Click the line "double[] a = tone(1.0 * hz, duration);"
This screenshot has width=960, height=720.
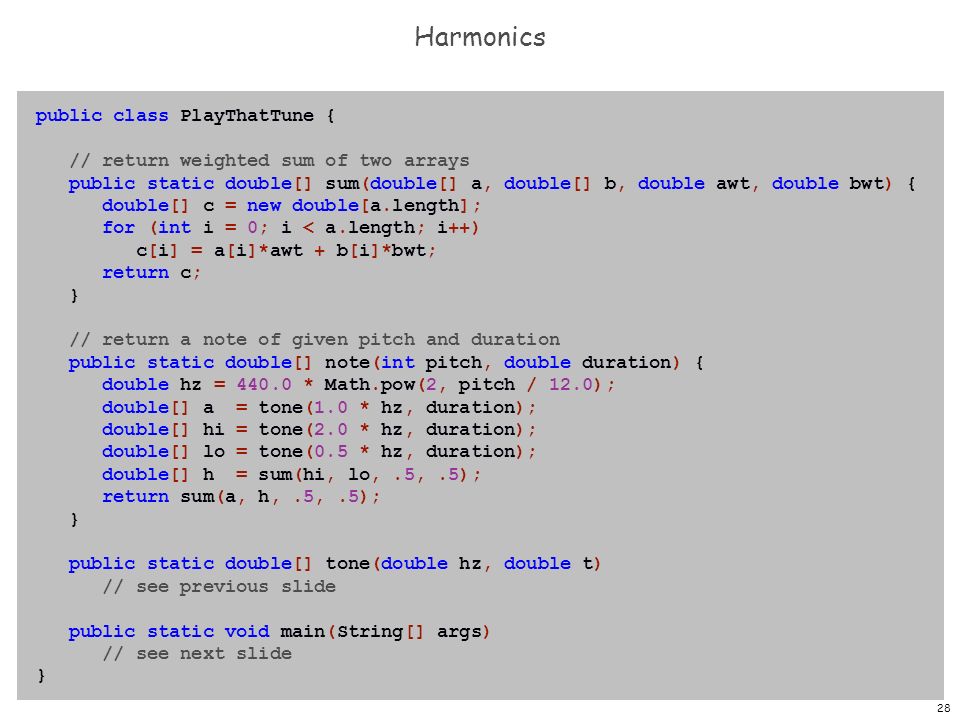click(319, 408)
